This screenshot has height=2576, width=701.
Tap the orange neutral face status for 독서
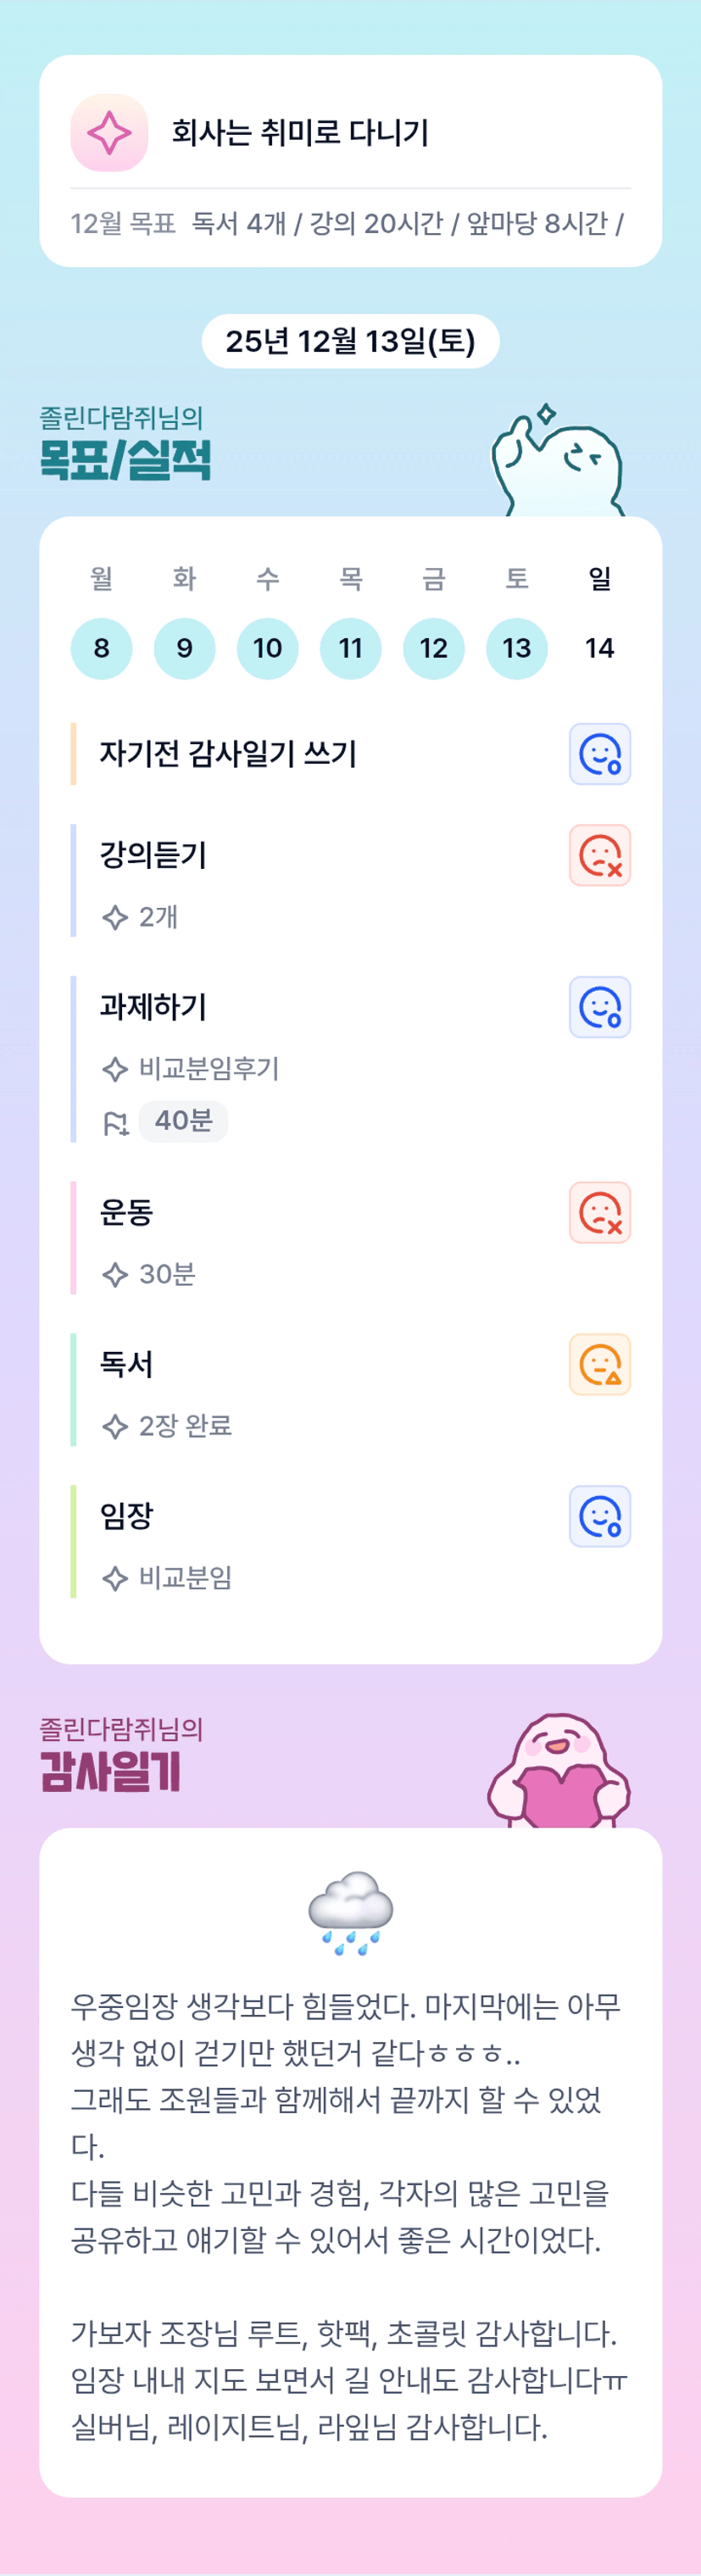tap(599, 1364)
